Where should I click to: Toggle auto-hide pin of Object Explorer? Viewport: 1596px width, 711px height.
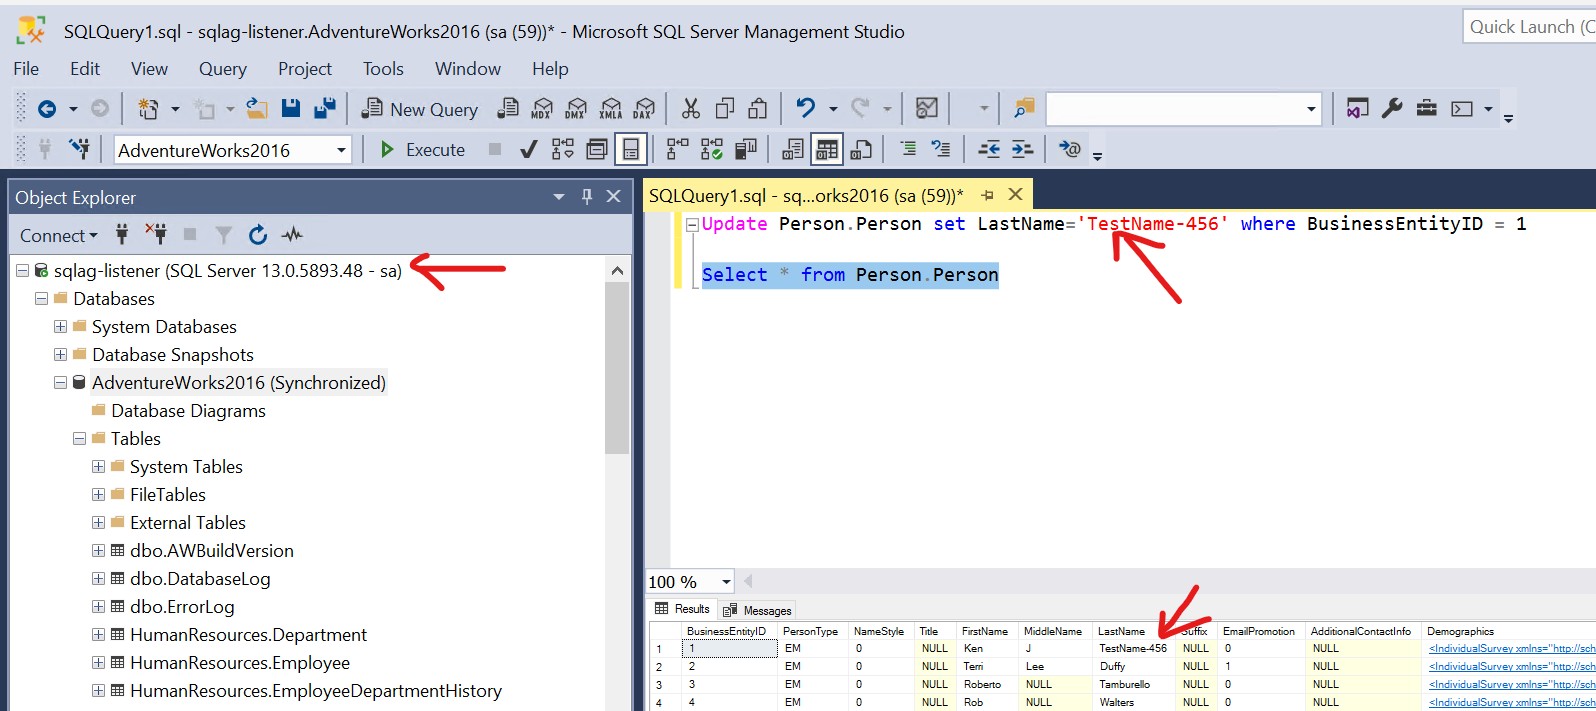(x=587, y=197)
